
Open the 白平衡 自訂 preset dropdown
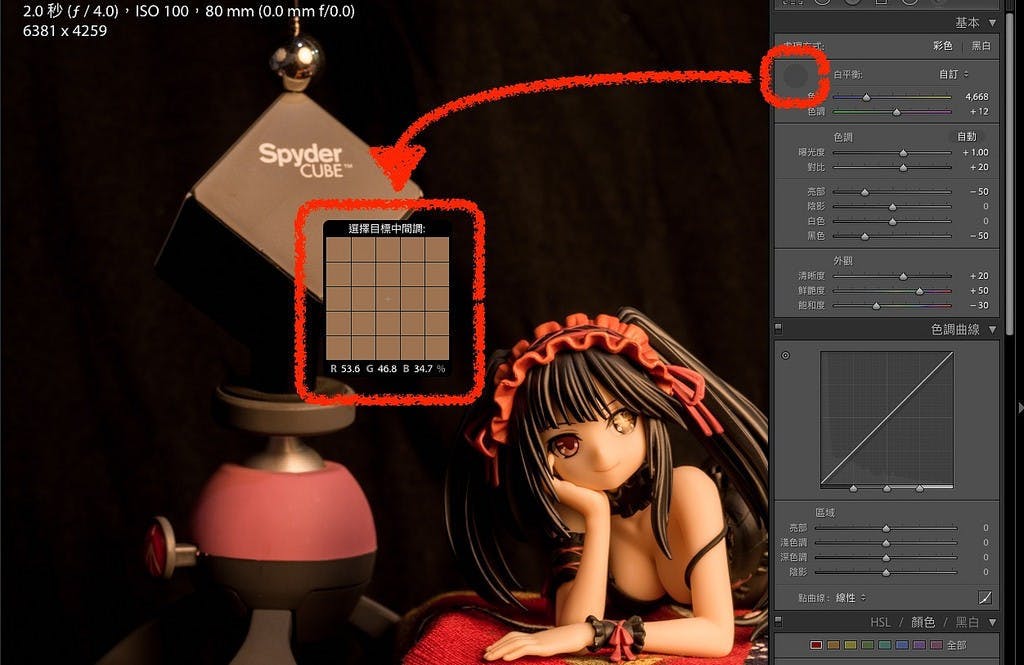point(953,74)
